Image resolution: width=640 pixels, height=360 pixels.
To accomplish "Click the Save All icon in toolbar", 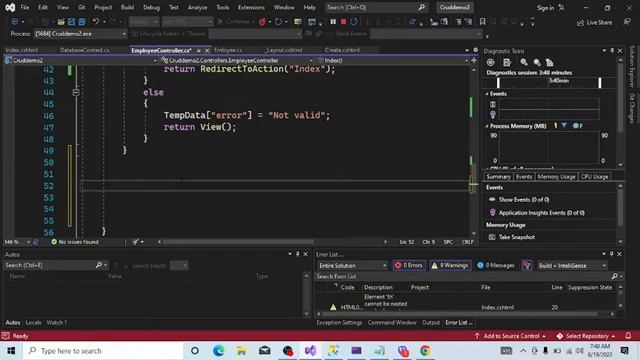I will [x=82, y=22].
